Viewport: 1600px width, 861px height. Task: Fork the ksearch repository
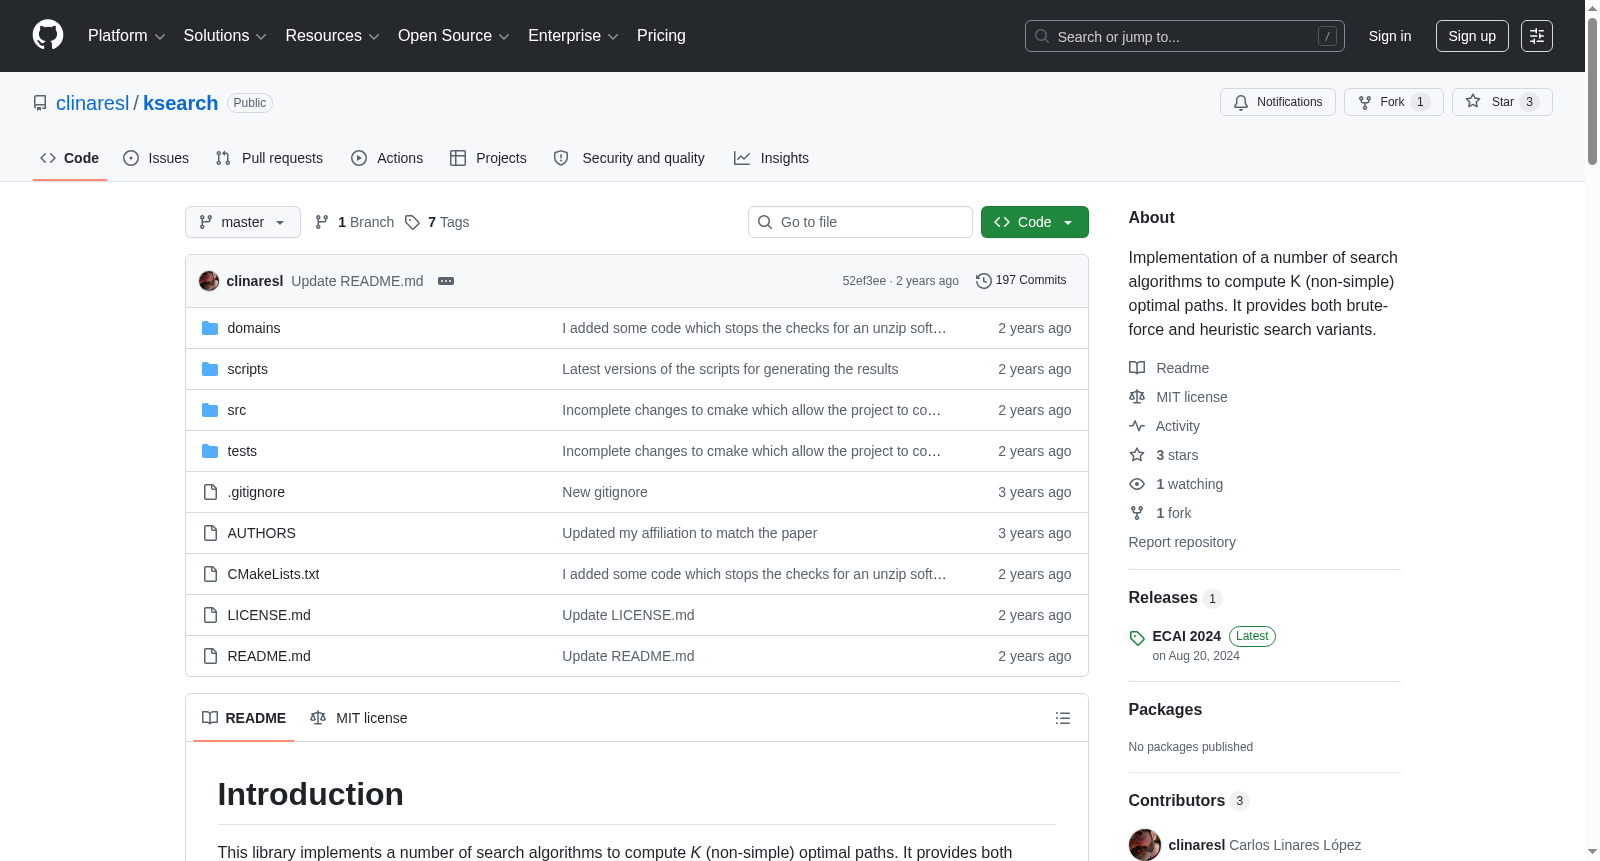pyautogui.click(x=1393, y=102)
